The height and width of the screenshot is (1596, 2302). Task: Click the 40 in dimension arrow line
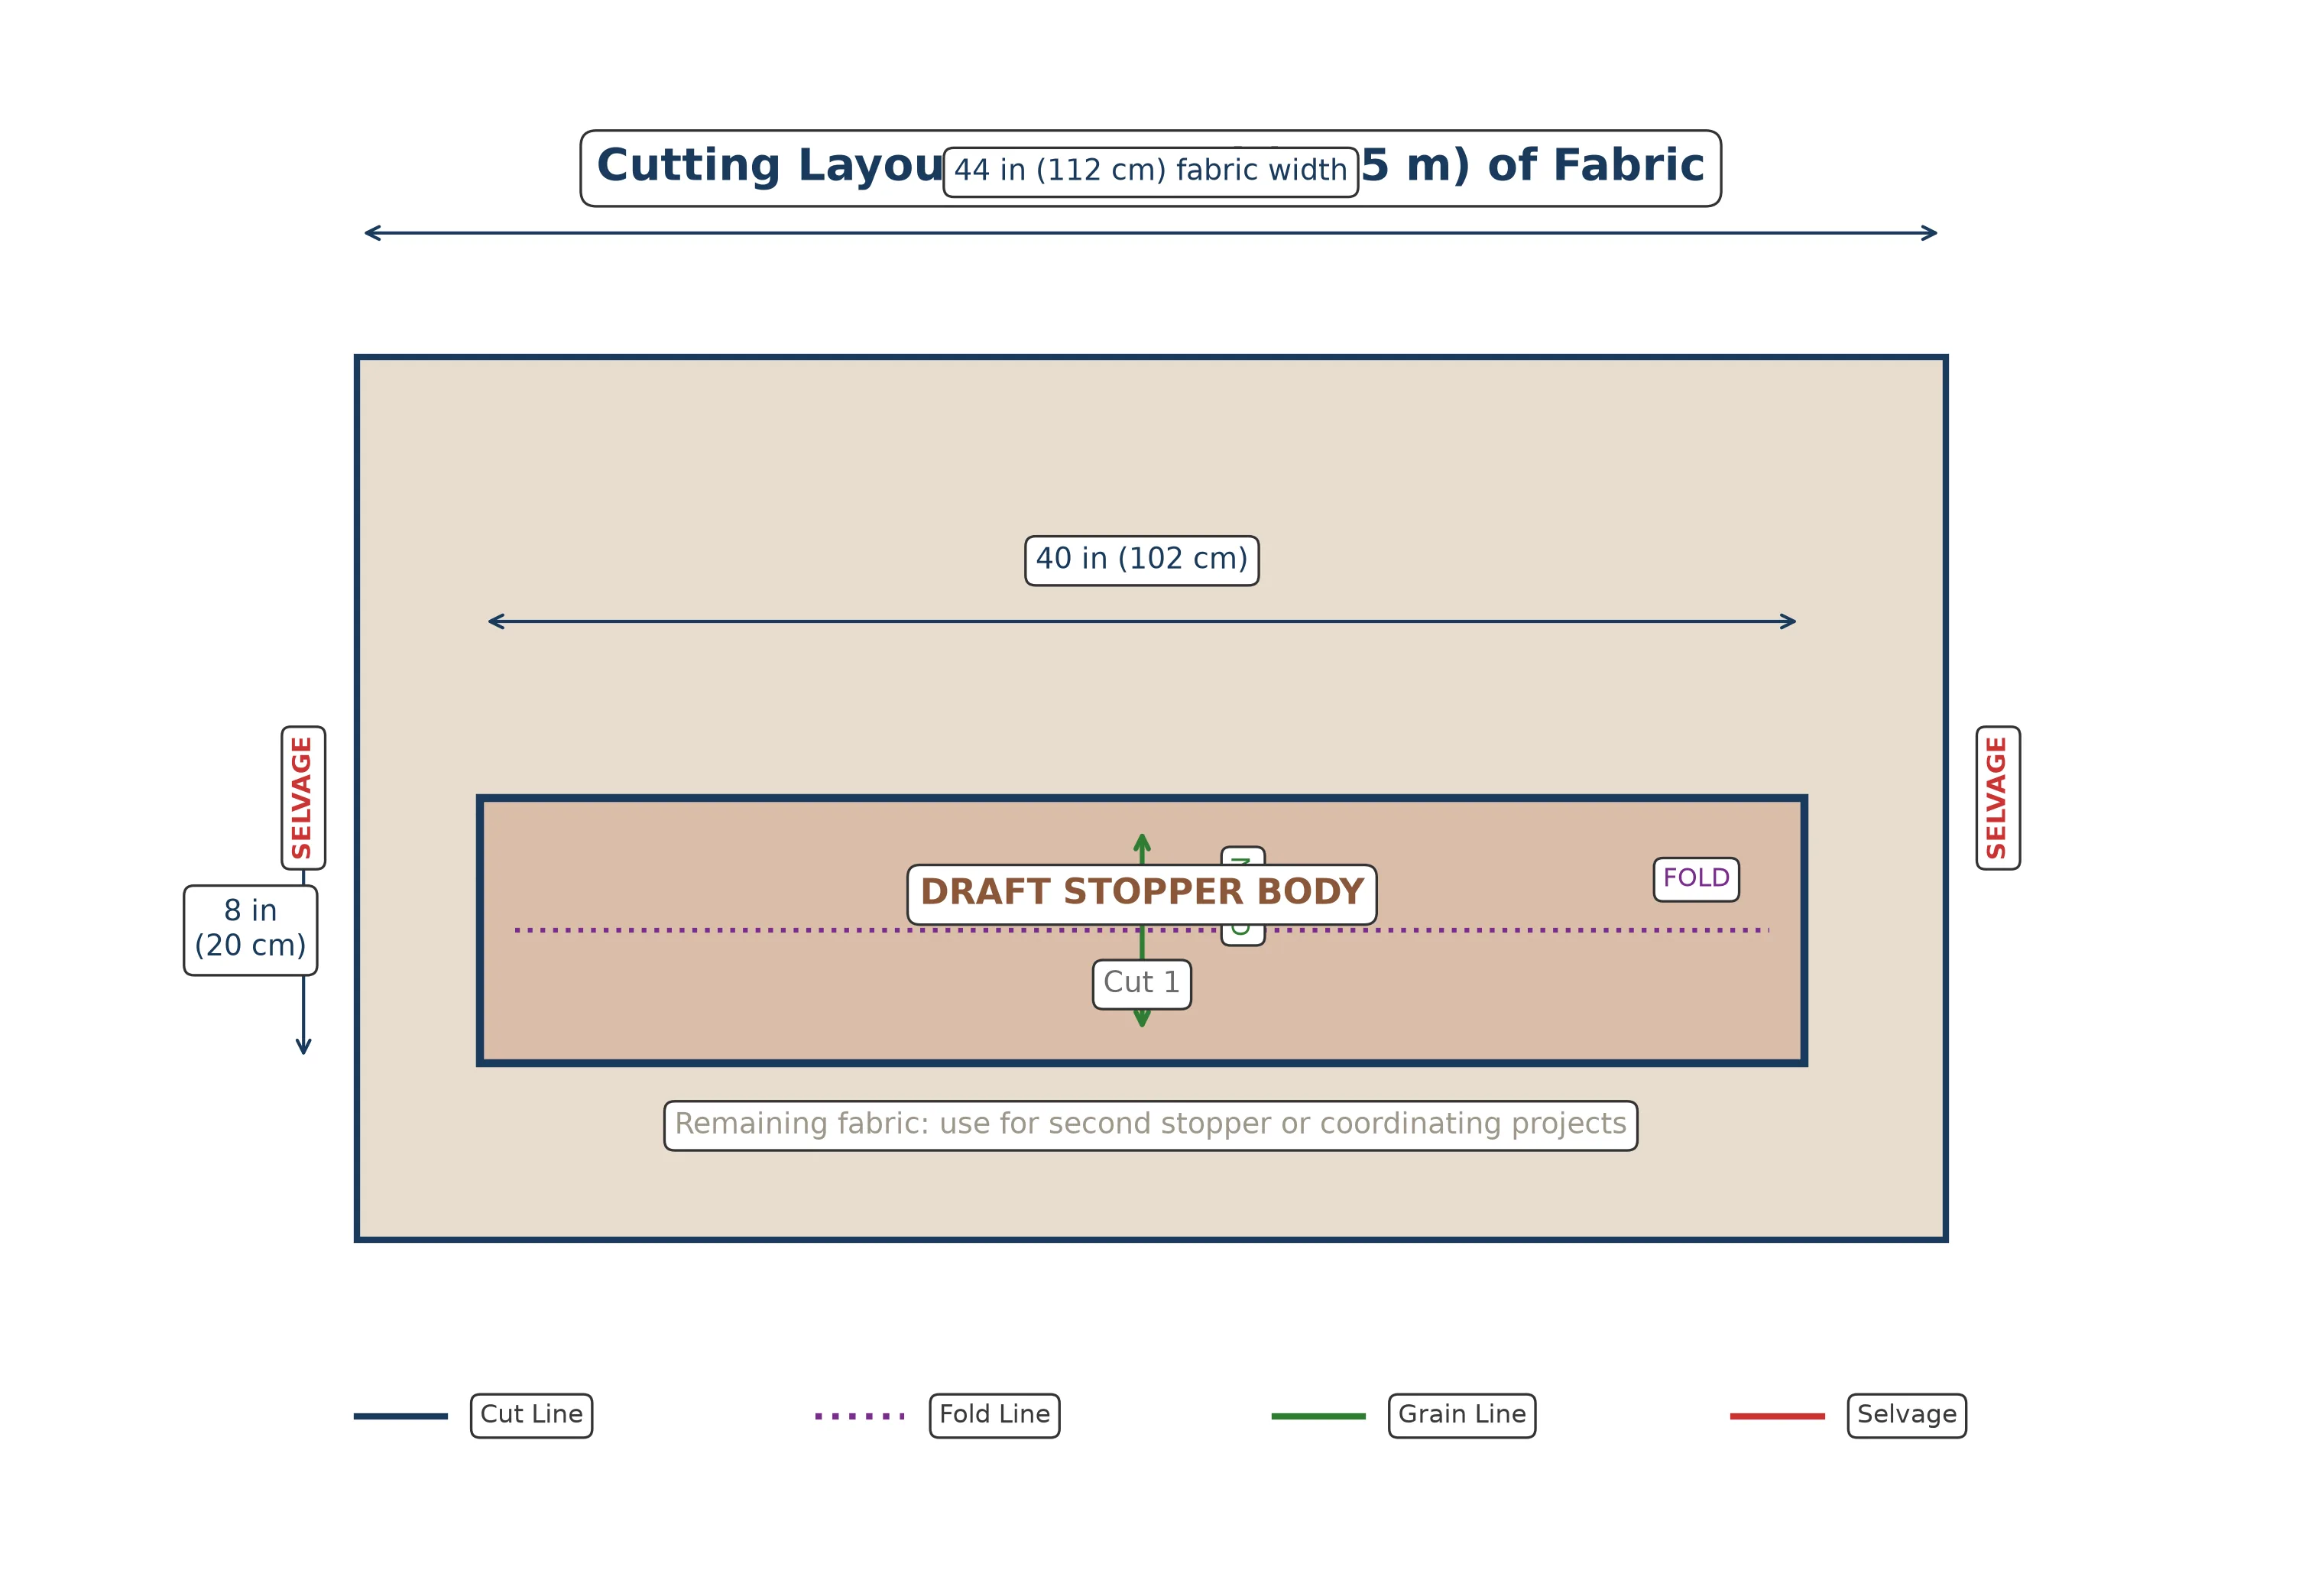tap(1141, 621)
